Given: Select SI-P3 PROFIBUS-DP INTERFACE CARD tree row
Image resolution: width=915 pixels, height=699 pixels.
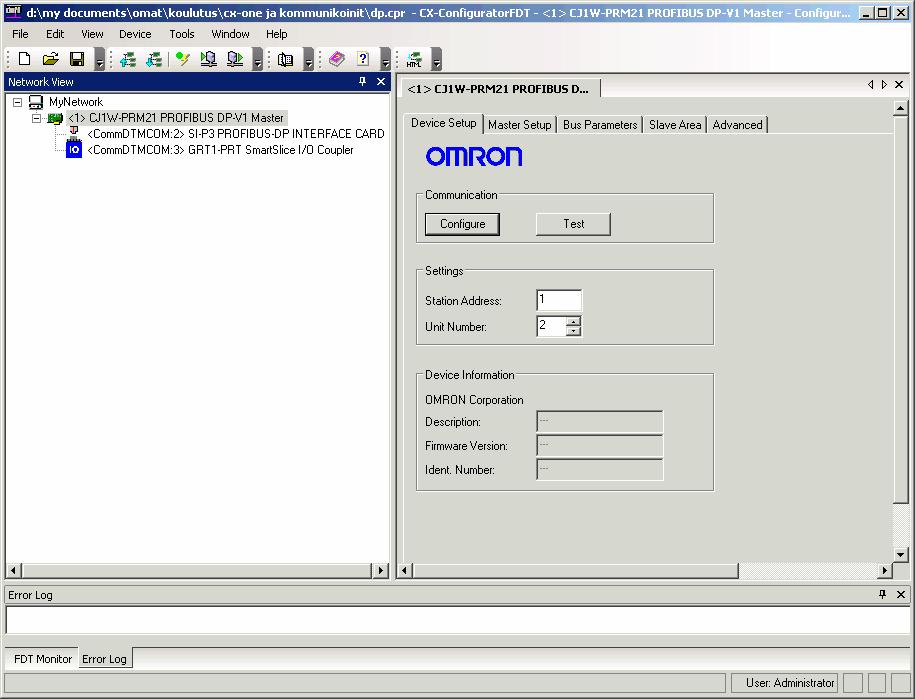Looking at the screenshot, I should [x=236, y=134].
